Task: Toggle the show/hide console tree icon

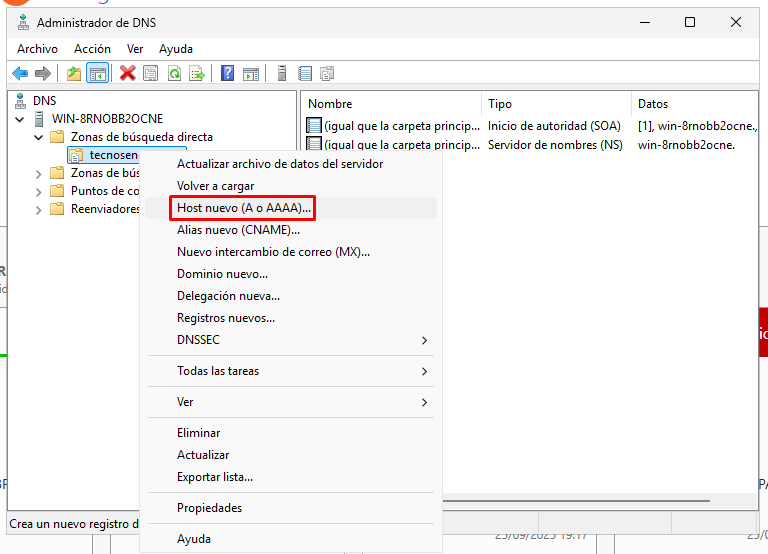Action: point(97,73)
